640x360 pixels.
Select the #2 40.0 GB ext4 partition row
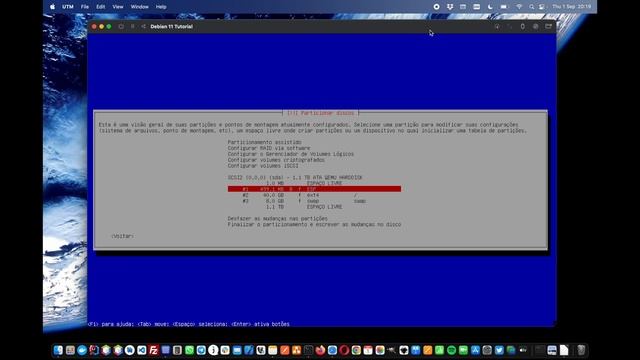pos(300,195)
